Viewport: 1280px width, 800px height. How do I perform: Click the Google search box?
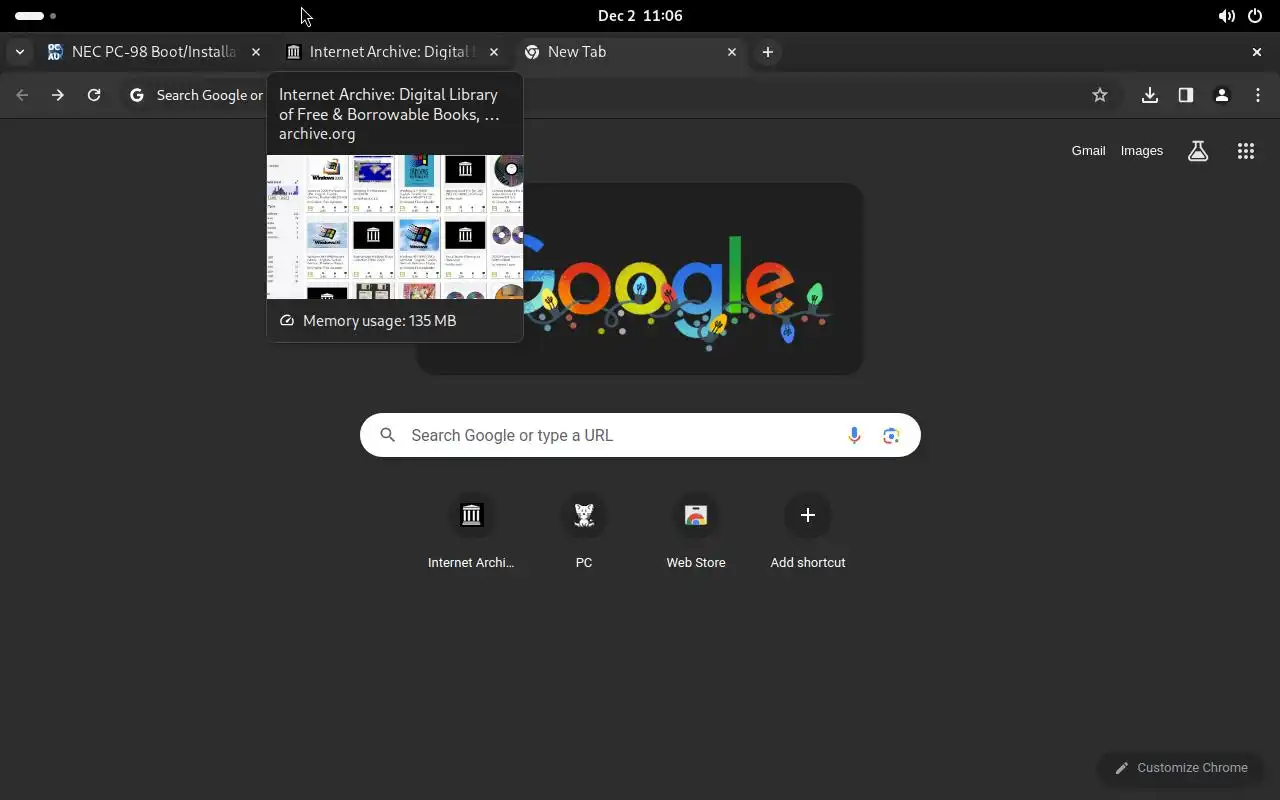click(640, 435)
